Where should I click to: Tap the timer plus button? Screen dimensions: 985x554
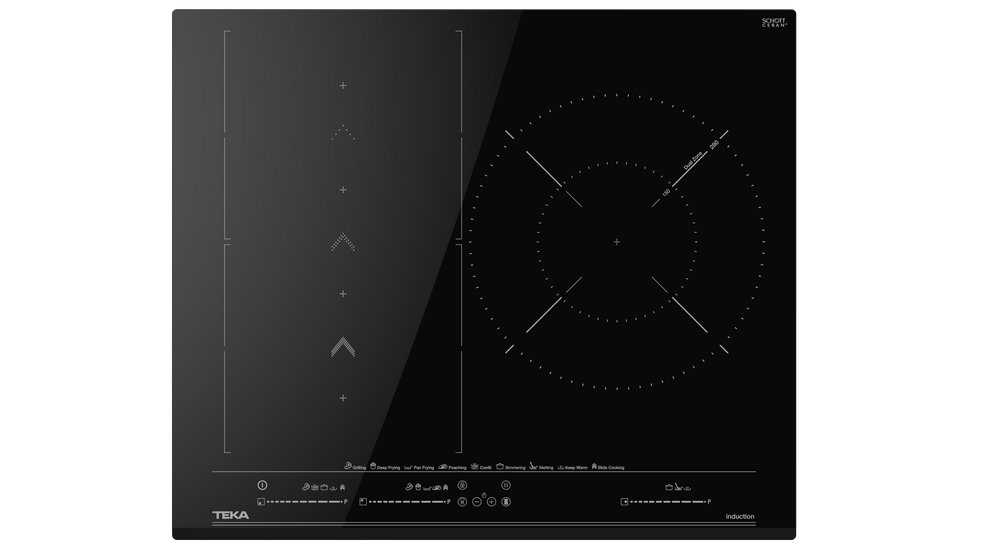[491, 502]
